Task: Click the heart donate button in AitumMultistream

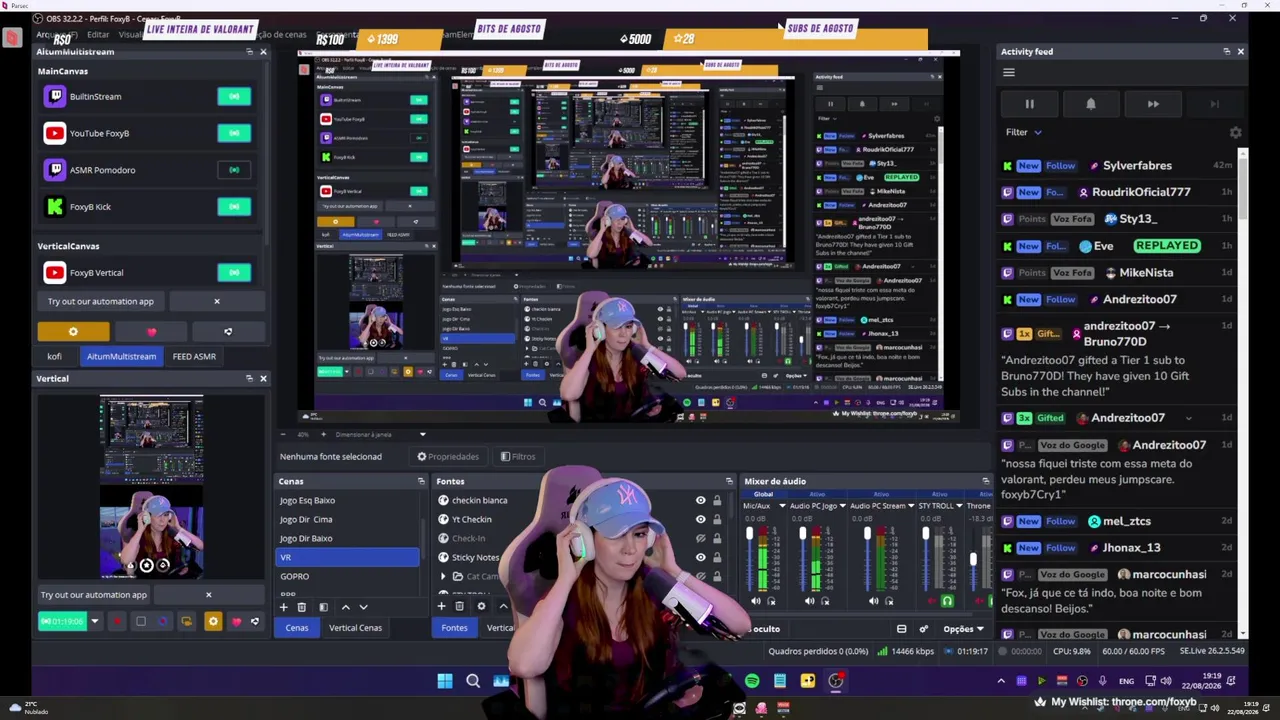Action: pos(151,332)
